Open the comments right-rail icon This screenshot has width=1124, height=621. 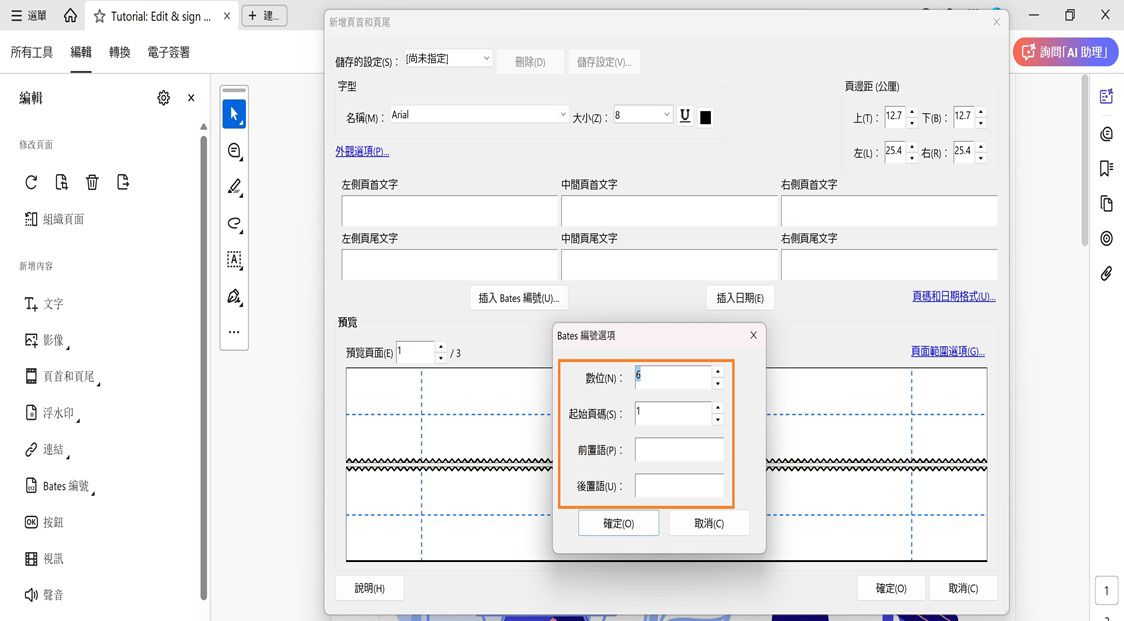tap(1106, 134)
